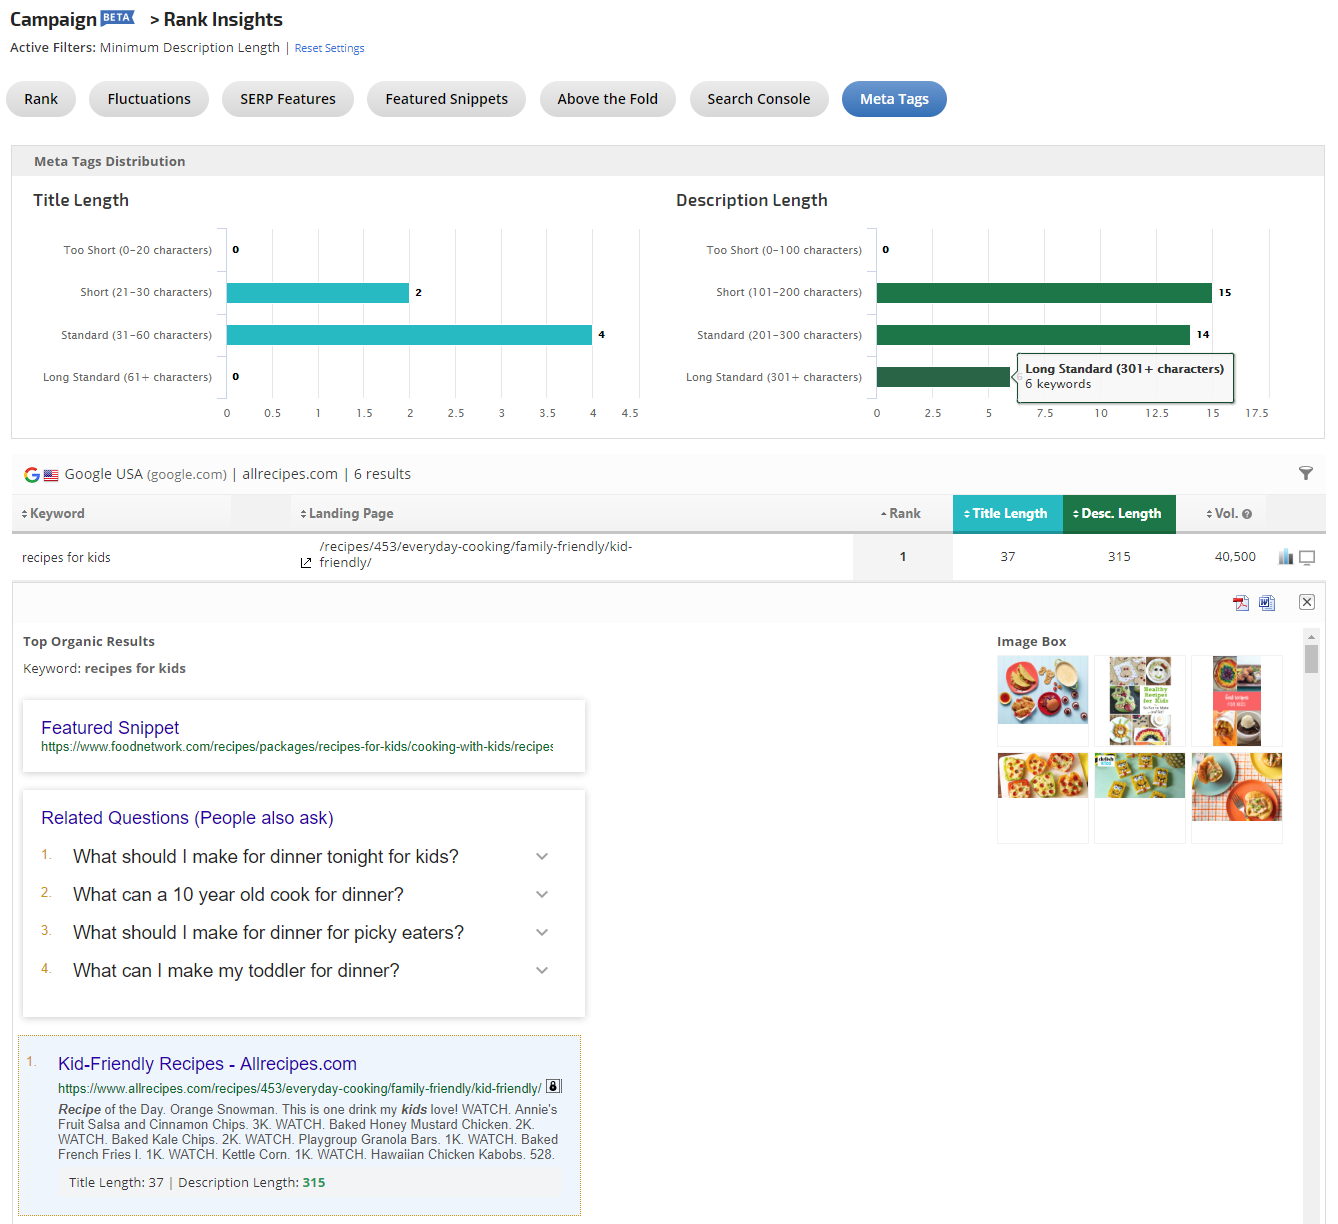This screenshot has height=1224, width=1338.
Task: Click the lock icon beside allrecipes result URL
Action: (554, 1087)
